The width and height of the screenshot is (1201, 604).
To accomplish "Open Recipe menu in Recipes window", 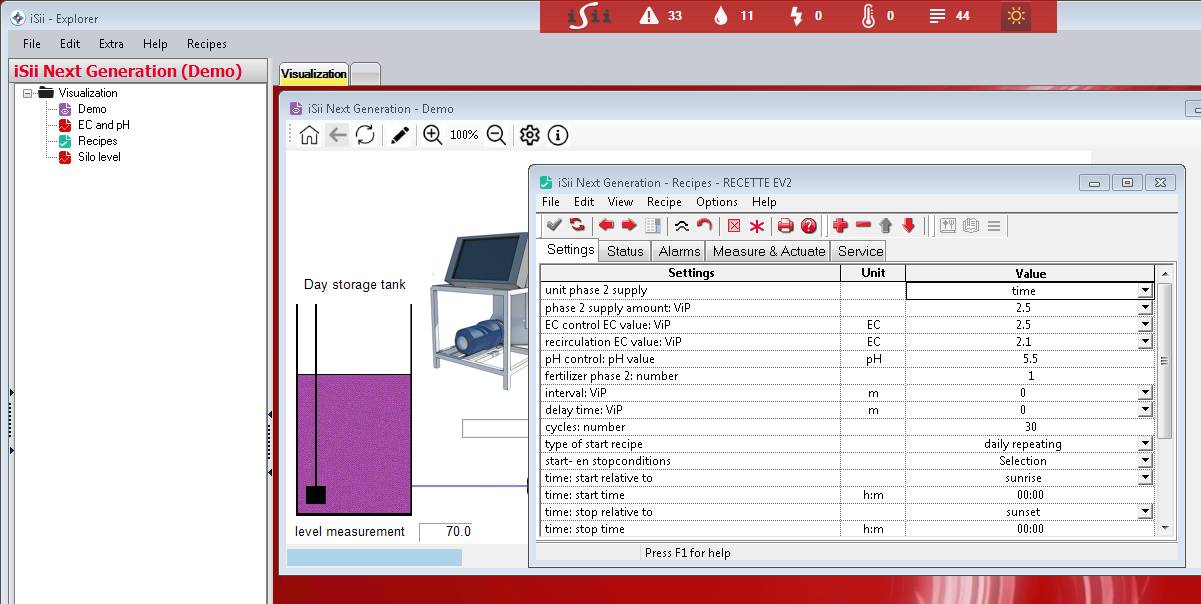I will tap(665, 202).
